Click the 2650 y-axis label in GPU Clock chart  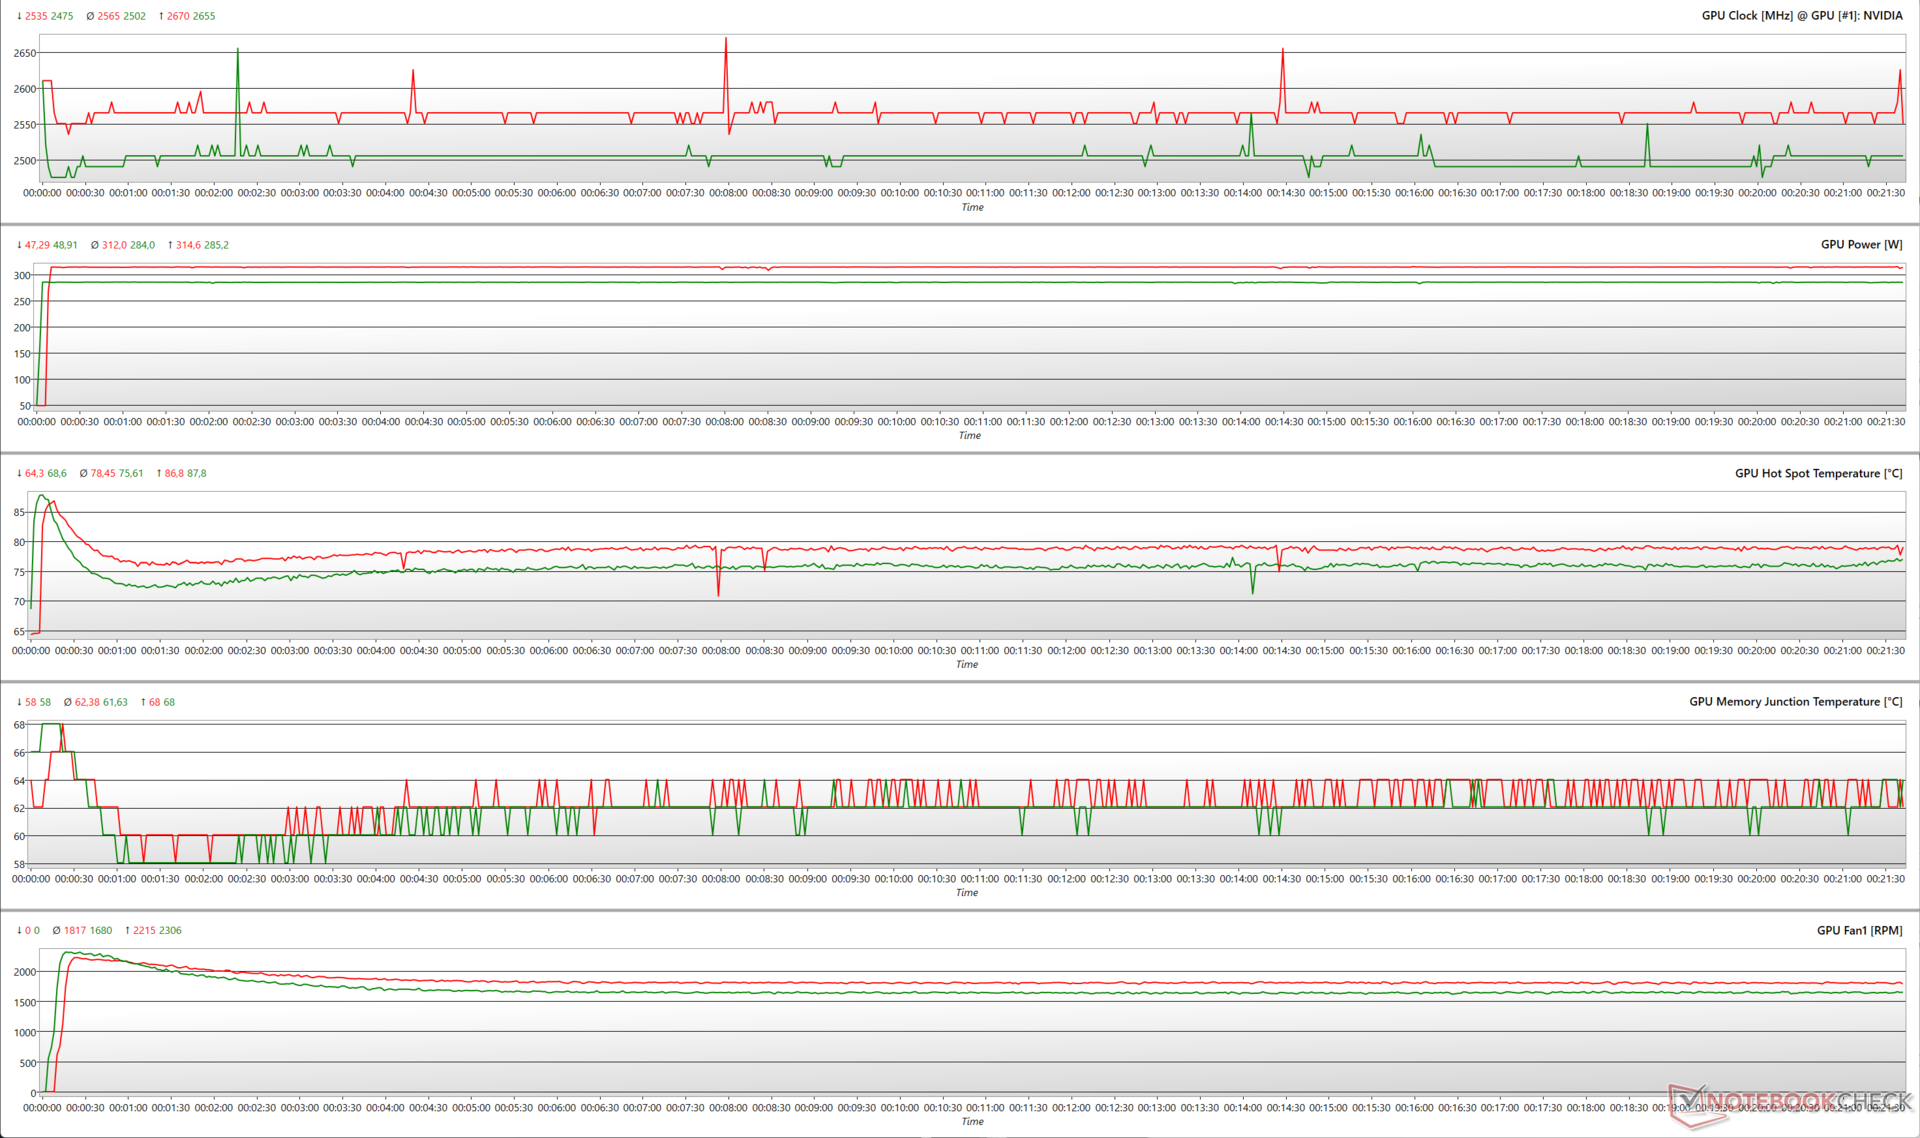coord(24,53)
